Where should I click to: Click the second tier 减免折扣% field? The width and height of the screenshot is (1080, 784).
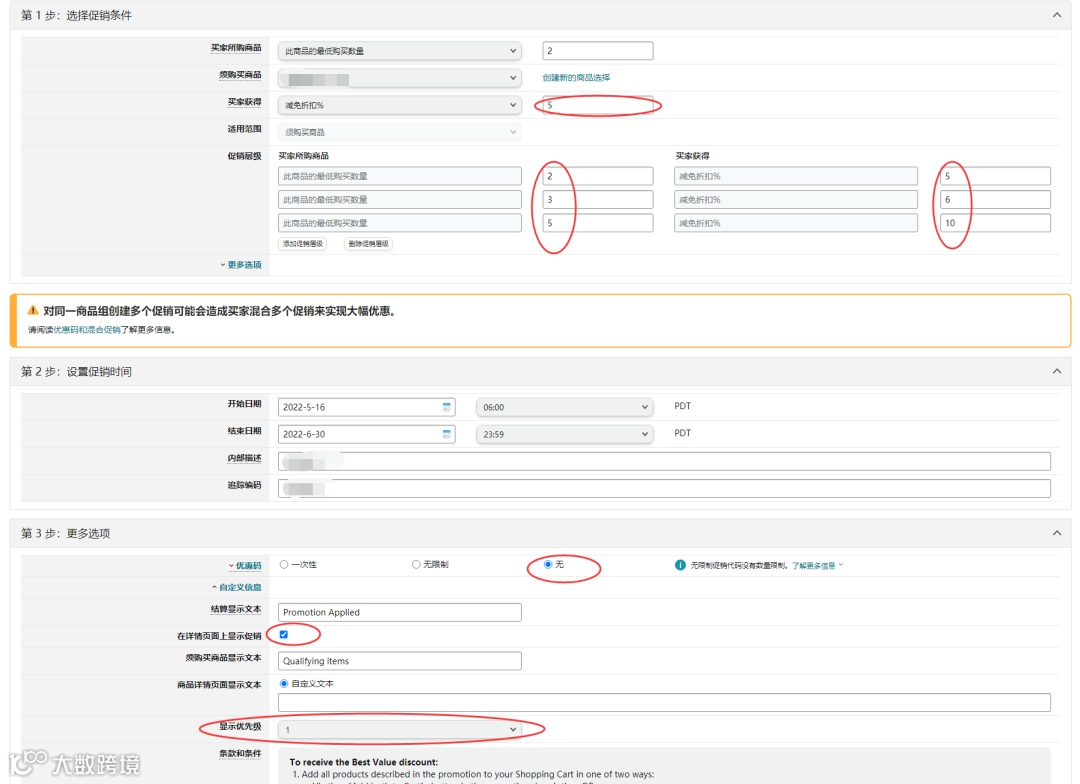(x=796, y=200)
